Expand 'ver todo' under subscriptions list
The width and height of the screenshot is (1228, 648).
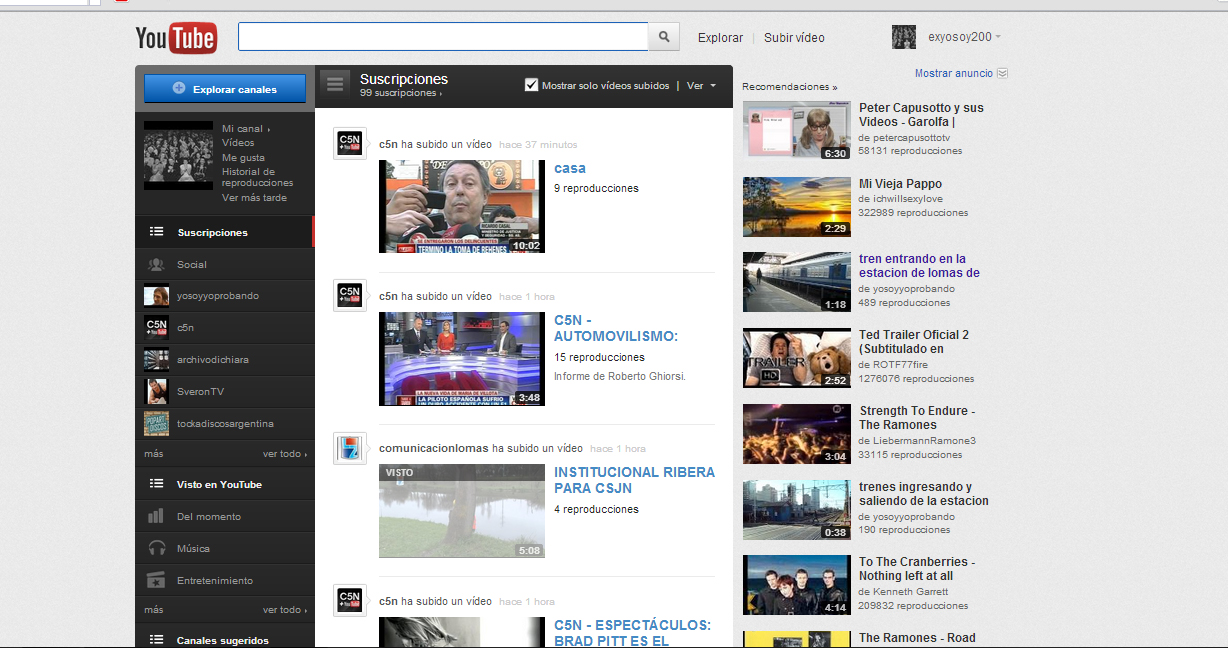(285, 454)
